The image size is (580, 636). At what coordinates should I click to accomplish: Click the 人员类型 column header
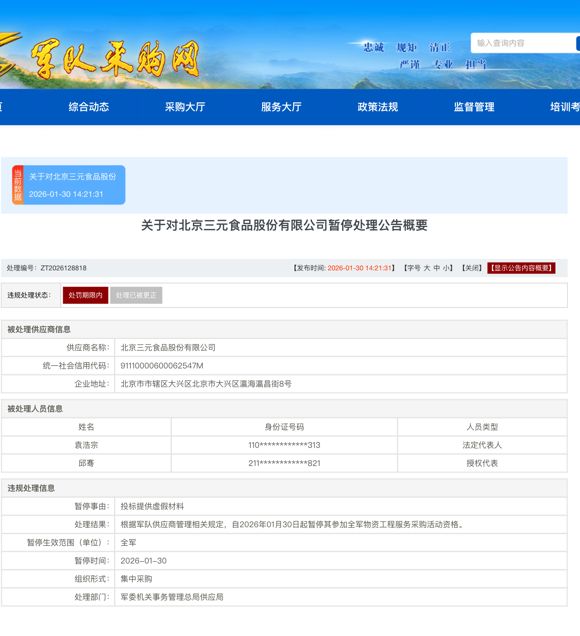click(482, 427)
